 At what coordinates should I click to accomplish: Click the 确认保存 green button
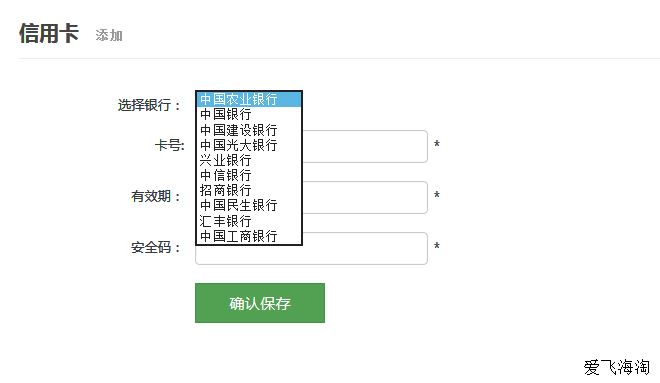pyautogui.click(x=260, y=303)
